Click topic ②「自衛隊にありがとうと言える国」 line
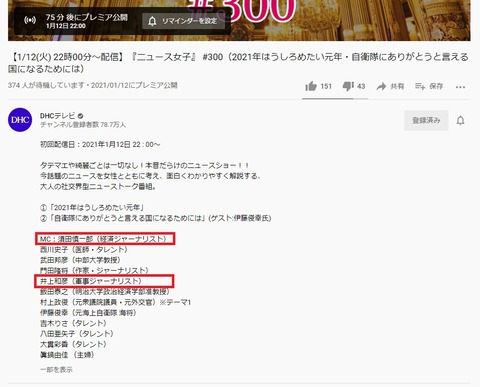The image size is (480, 387). coord(156,218)
